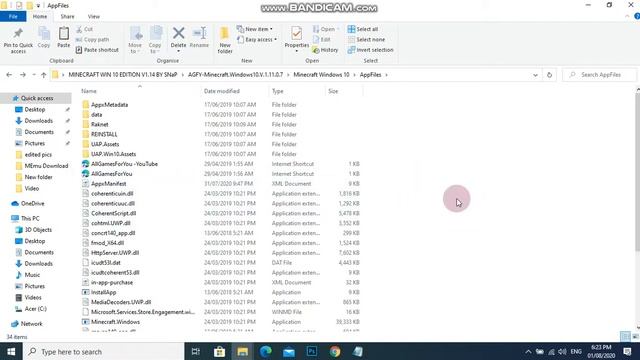
Task: Open the File menu tab
Action: click(x=13, y=16)
